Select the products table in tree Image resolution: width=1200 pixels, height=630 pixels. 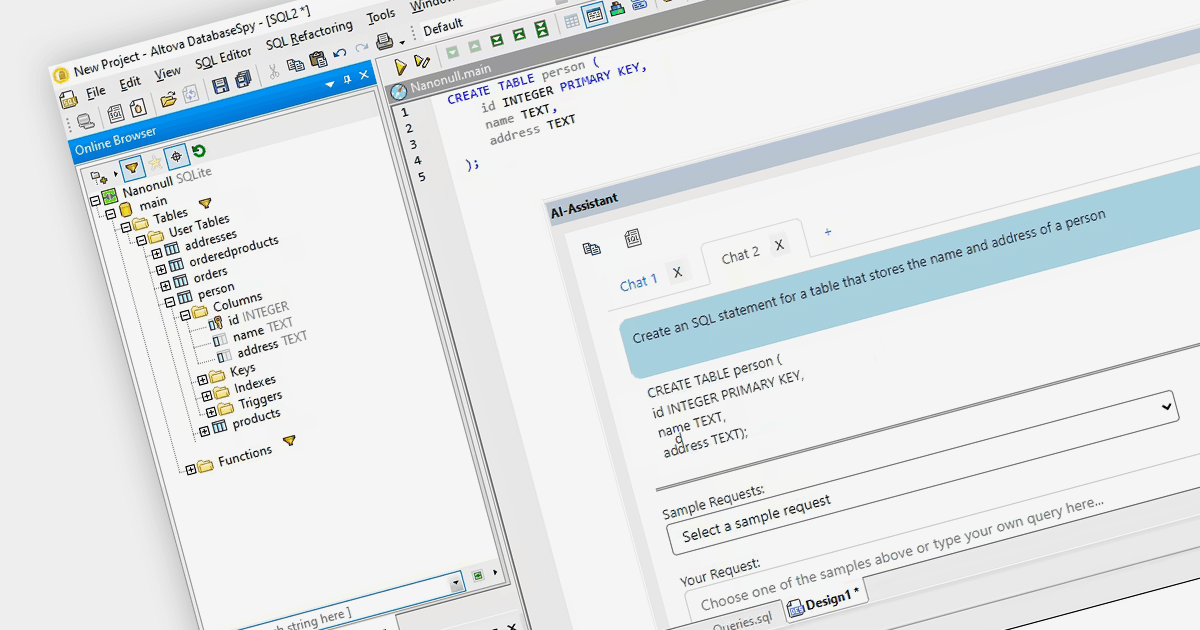click(x=247, y=421)
